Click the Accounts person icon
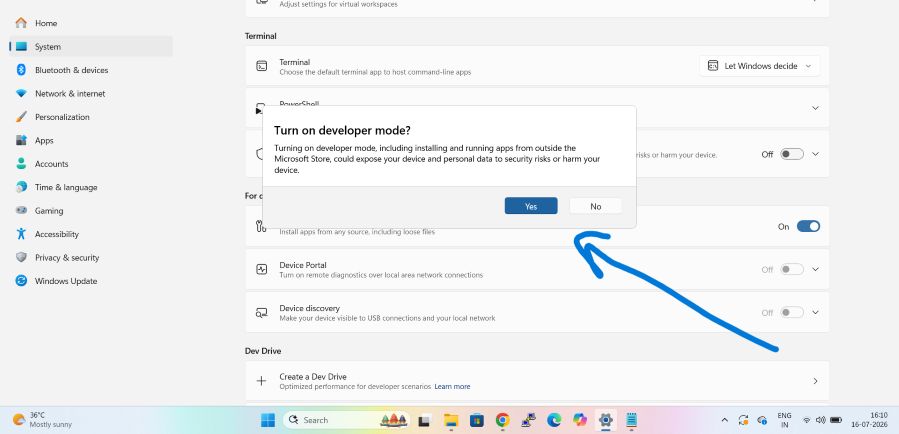The image size is (899, 434). tap(21, 164)
